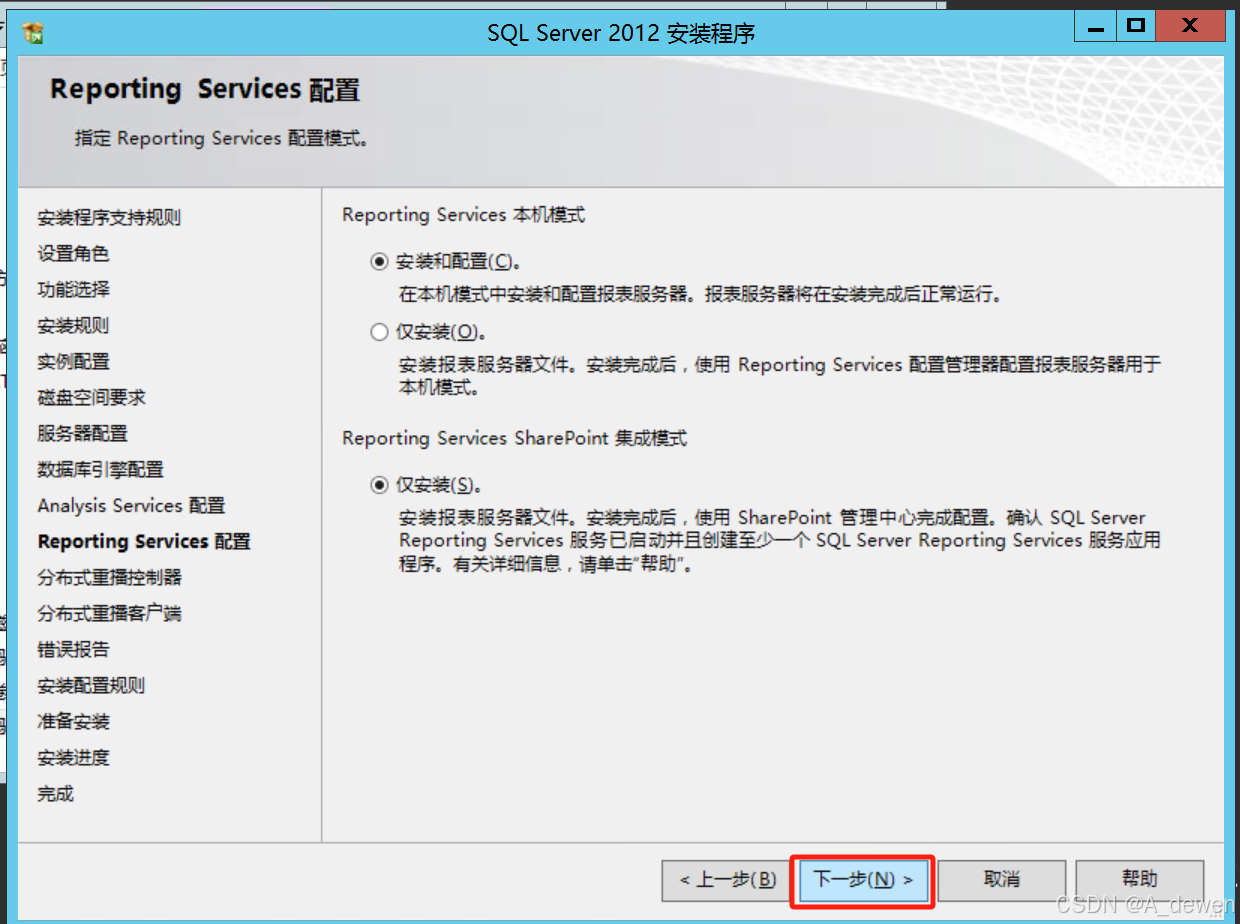Select the 安装和配置(C) radio button
1240x924 pixels.
coord(379,262)
